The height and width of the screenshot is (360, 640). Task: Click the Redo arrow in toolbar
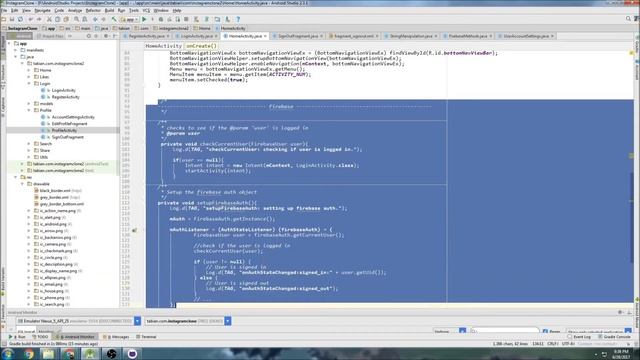[39, 19]
